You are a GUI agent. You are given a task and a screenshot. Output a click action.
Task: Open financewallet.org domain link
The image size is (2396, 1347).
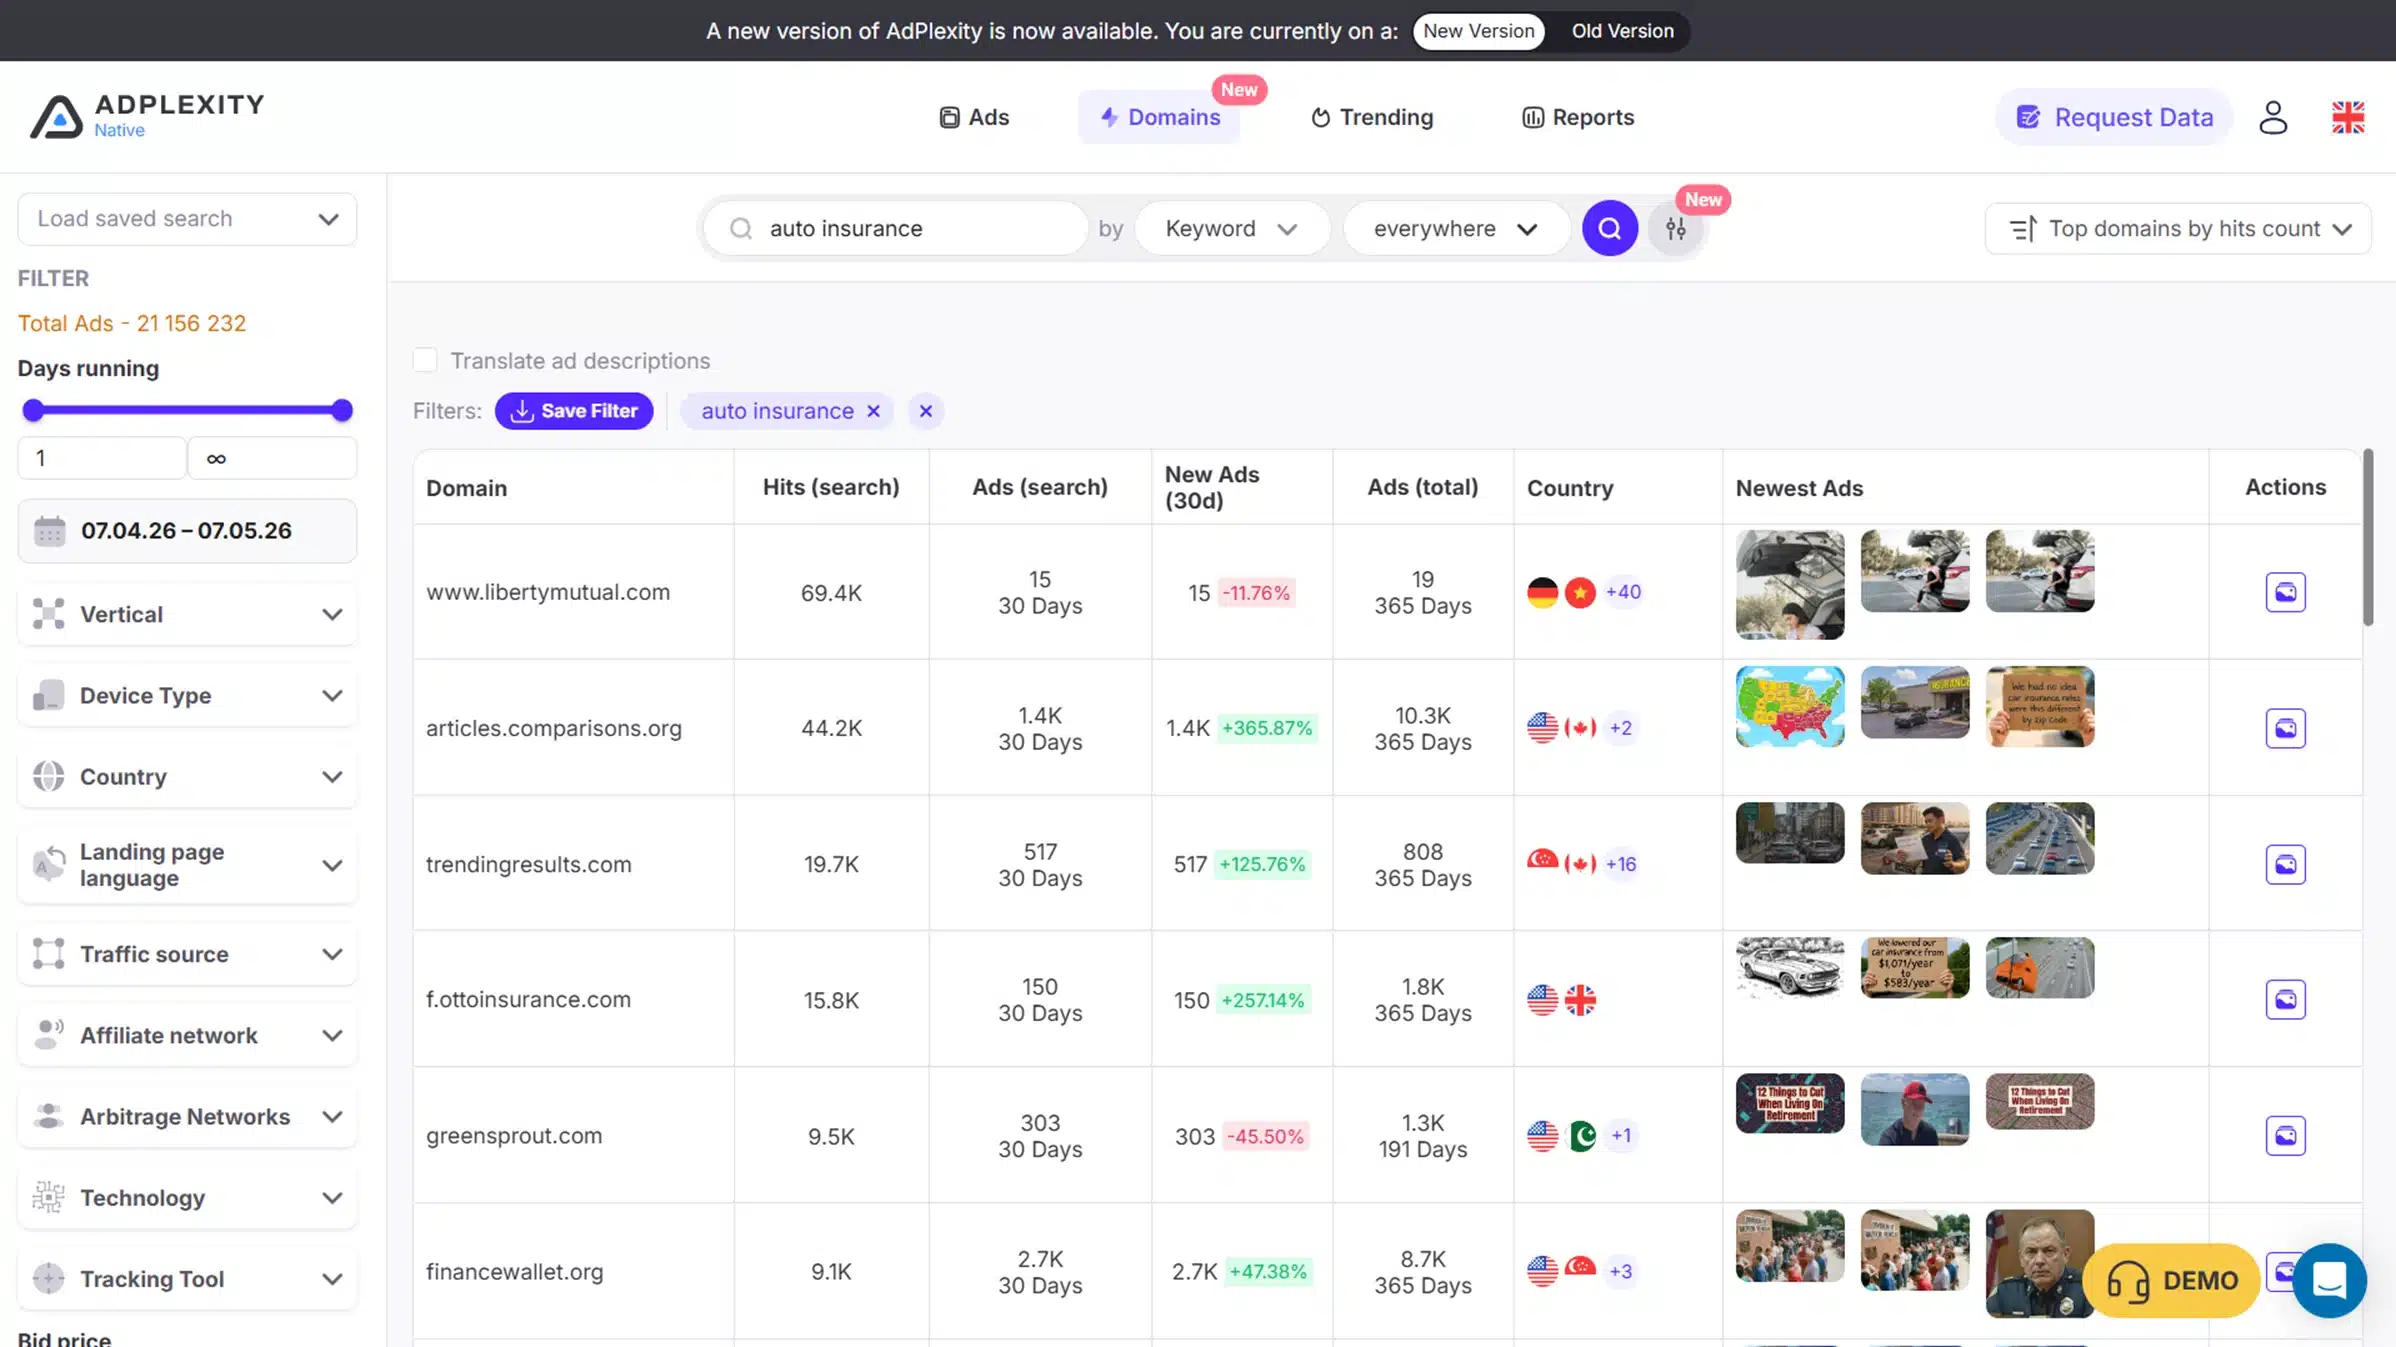pos(515,1271)
